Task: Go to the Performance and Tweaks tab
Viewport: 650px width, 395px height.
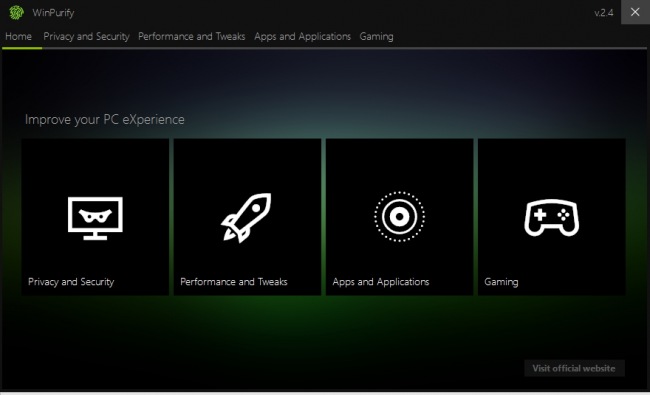Action: pyautogui.click(x=192, y=36)
